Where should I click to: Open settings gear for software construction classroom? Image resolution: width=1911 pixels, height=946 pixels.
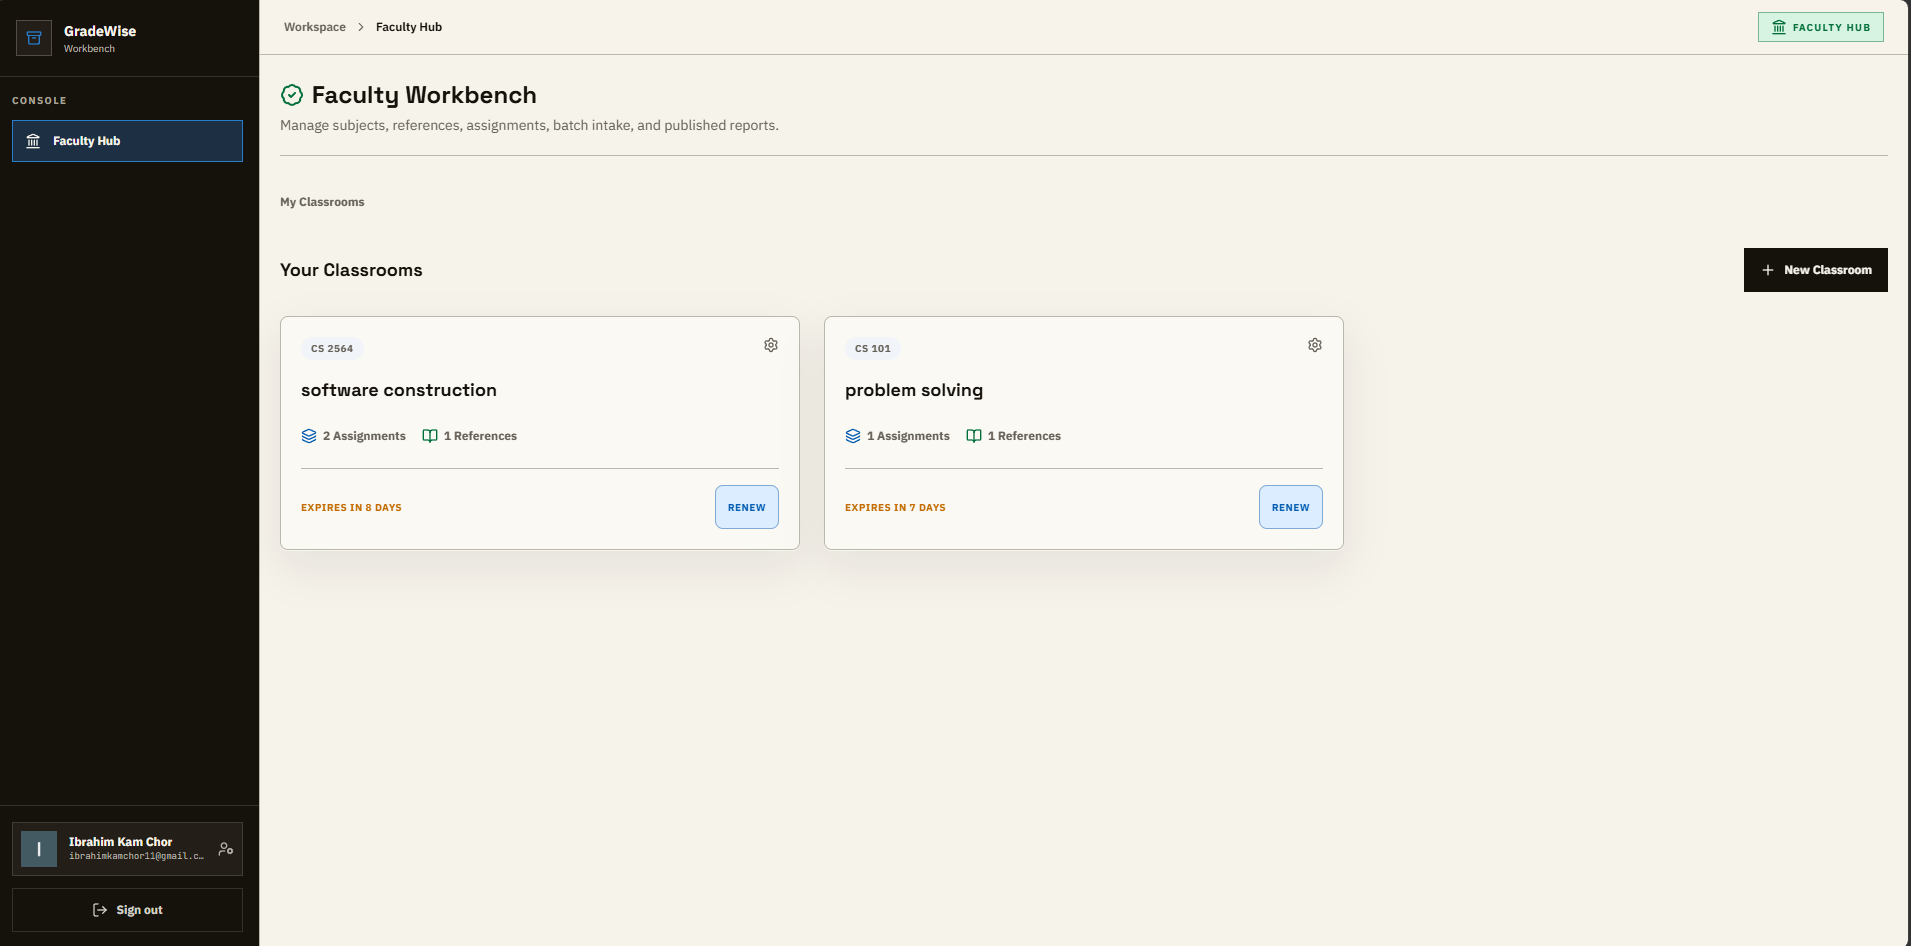click(771, 345)
